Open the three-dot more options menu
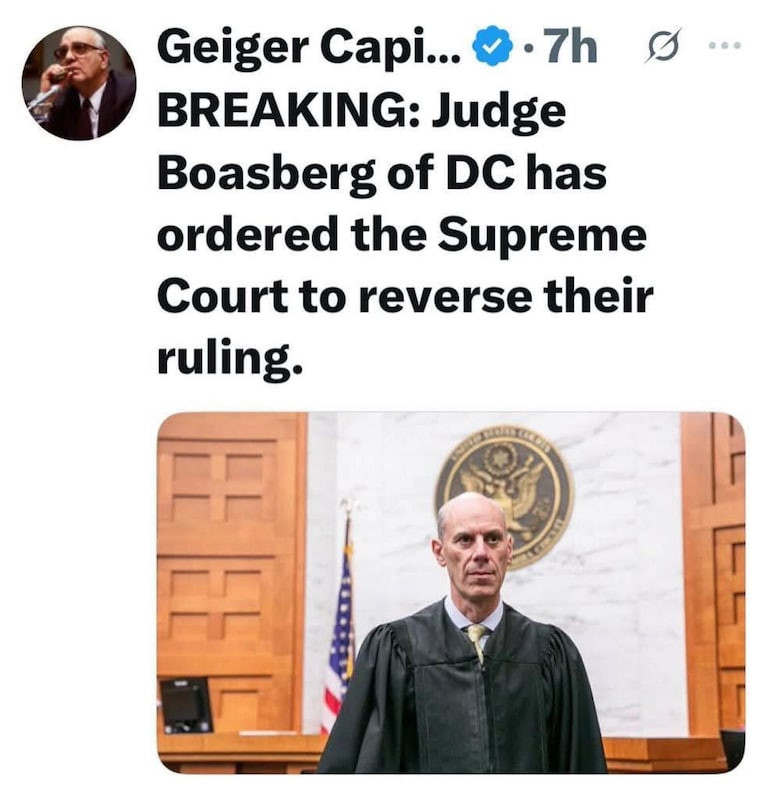This screenshot has height=787, width=768. pos(724,46)
